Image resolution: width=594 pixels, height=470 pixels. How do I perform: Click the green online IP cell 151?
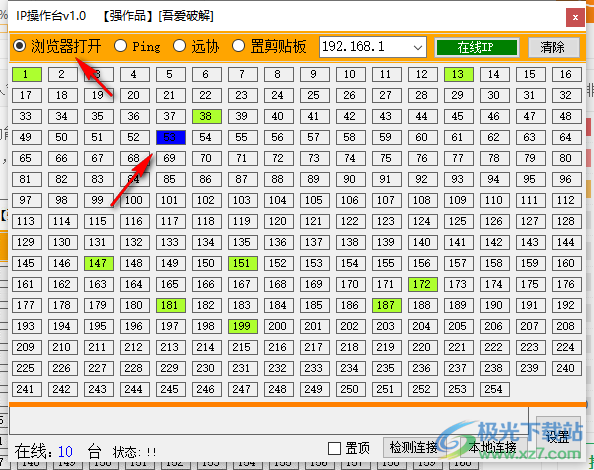[x=242, y=263]
